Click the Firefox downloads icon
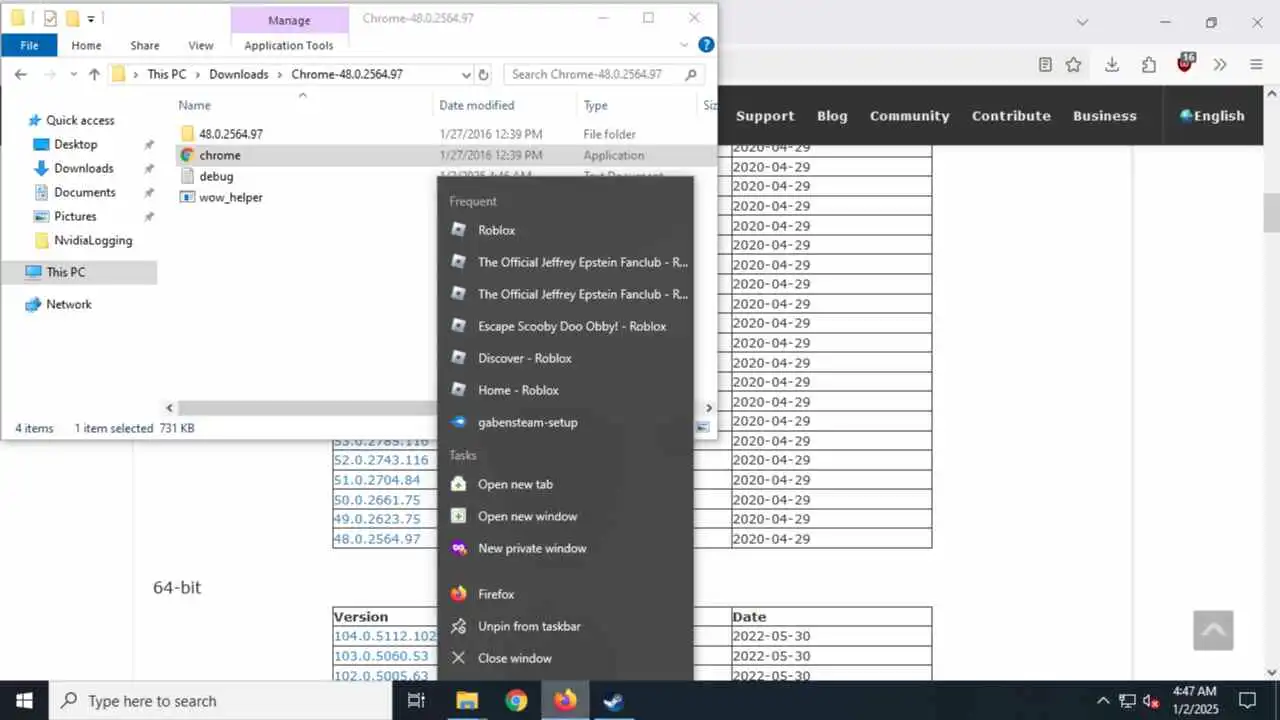 point(1111,64)
